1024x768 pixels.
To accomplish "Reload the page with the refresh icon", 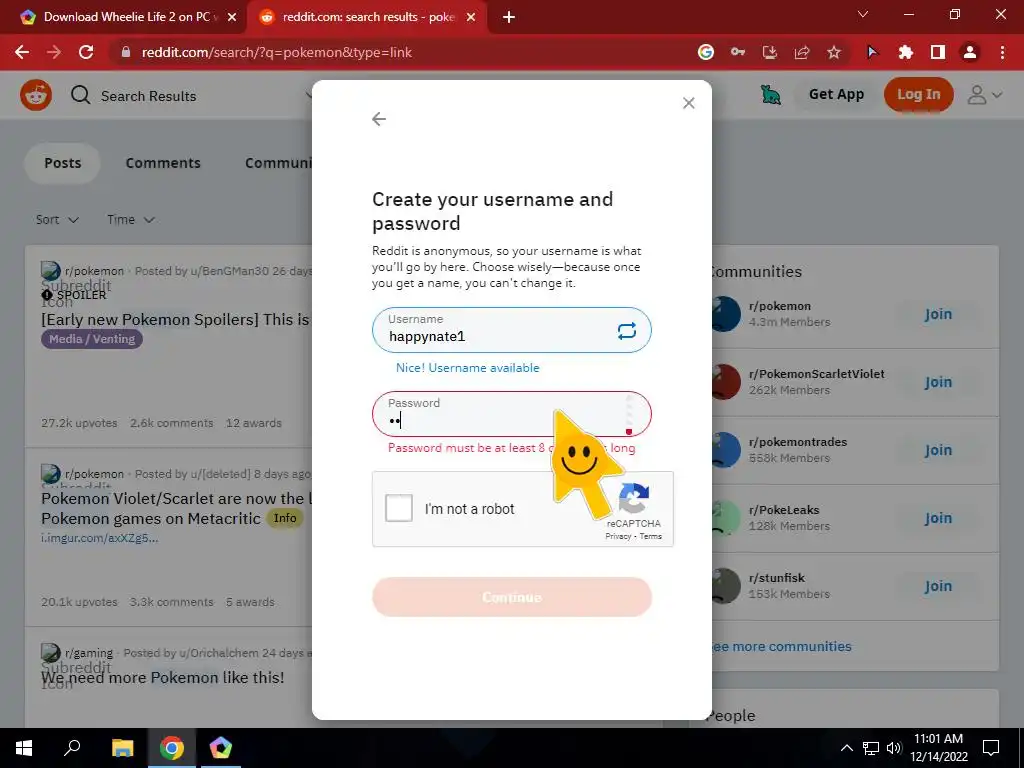I will pos(86,52).
